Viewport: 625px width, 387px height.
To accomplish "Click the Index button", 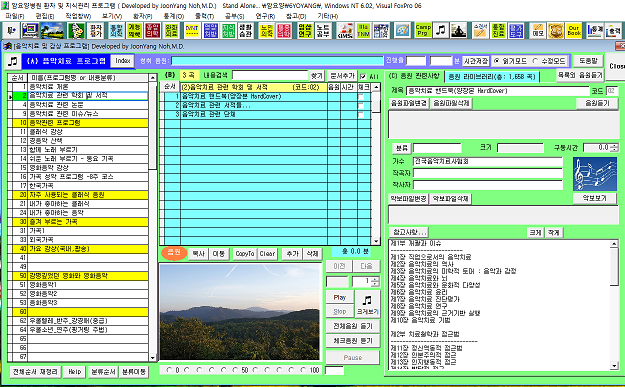I will (x=123, y=61).
